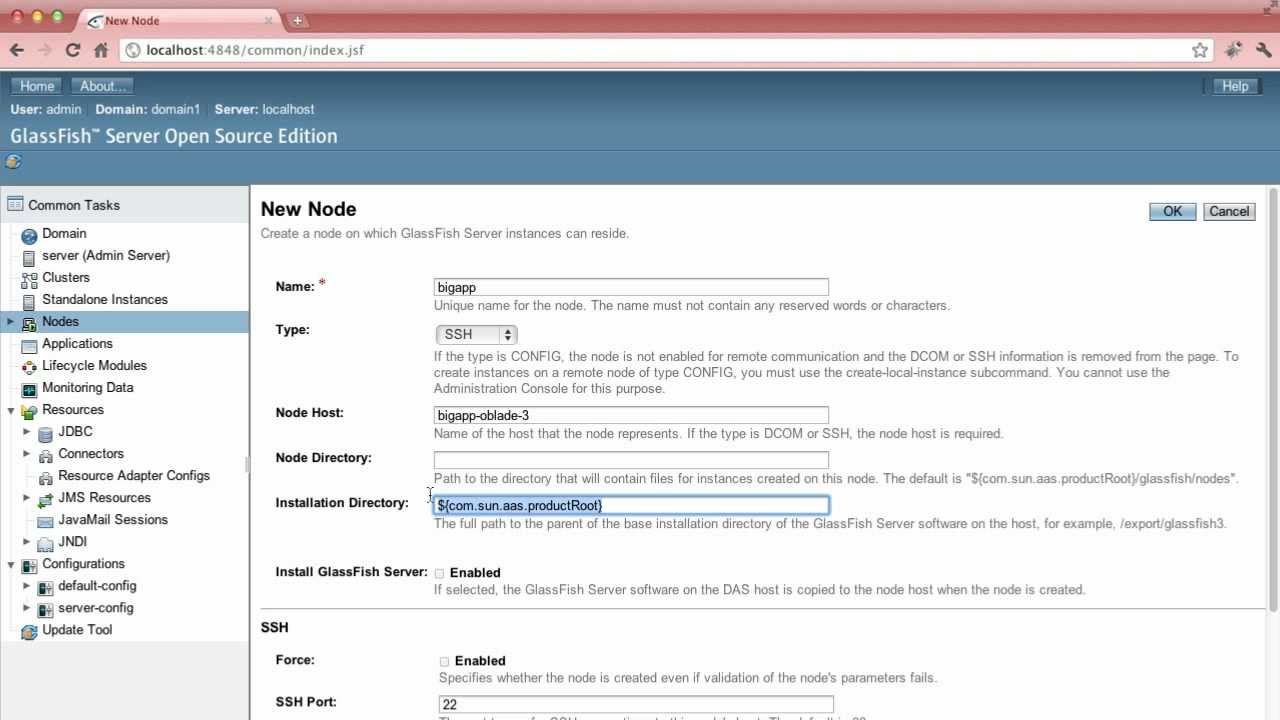
Task: Cancel the New Node form
Action: pos(1229,211)
